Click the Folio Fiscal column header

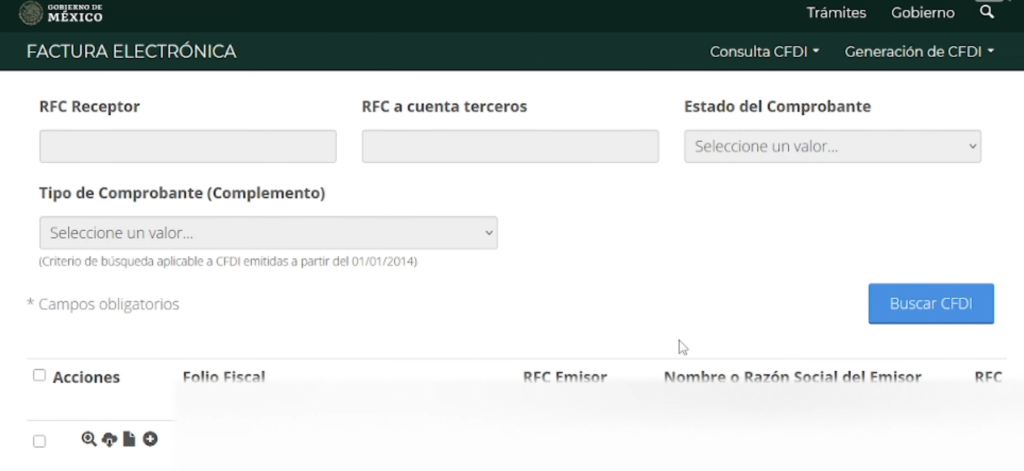click(224, 377)
